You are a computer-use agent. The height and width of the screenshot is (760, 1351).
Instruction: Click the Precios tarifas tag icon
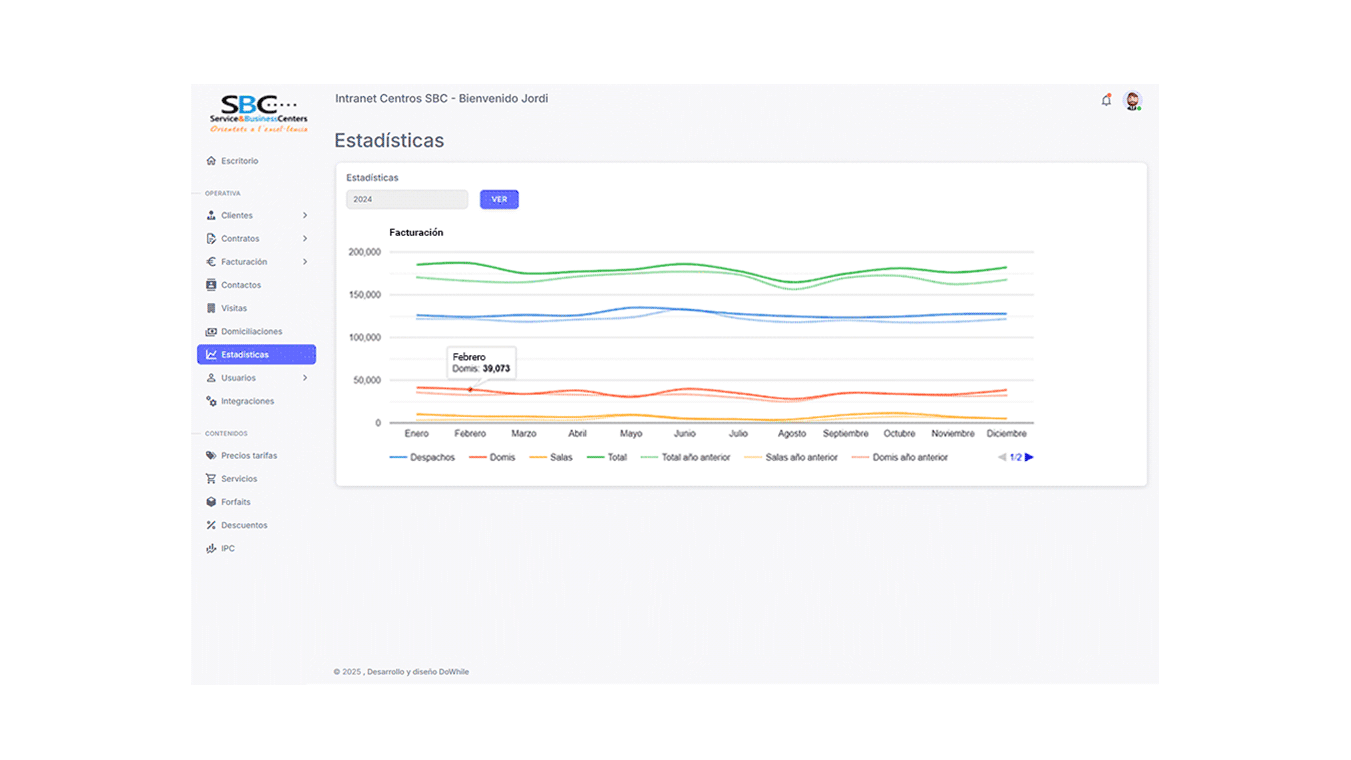tap(211, 456)
